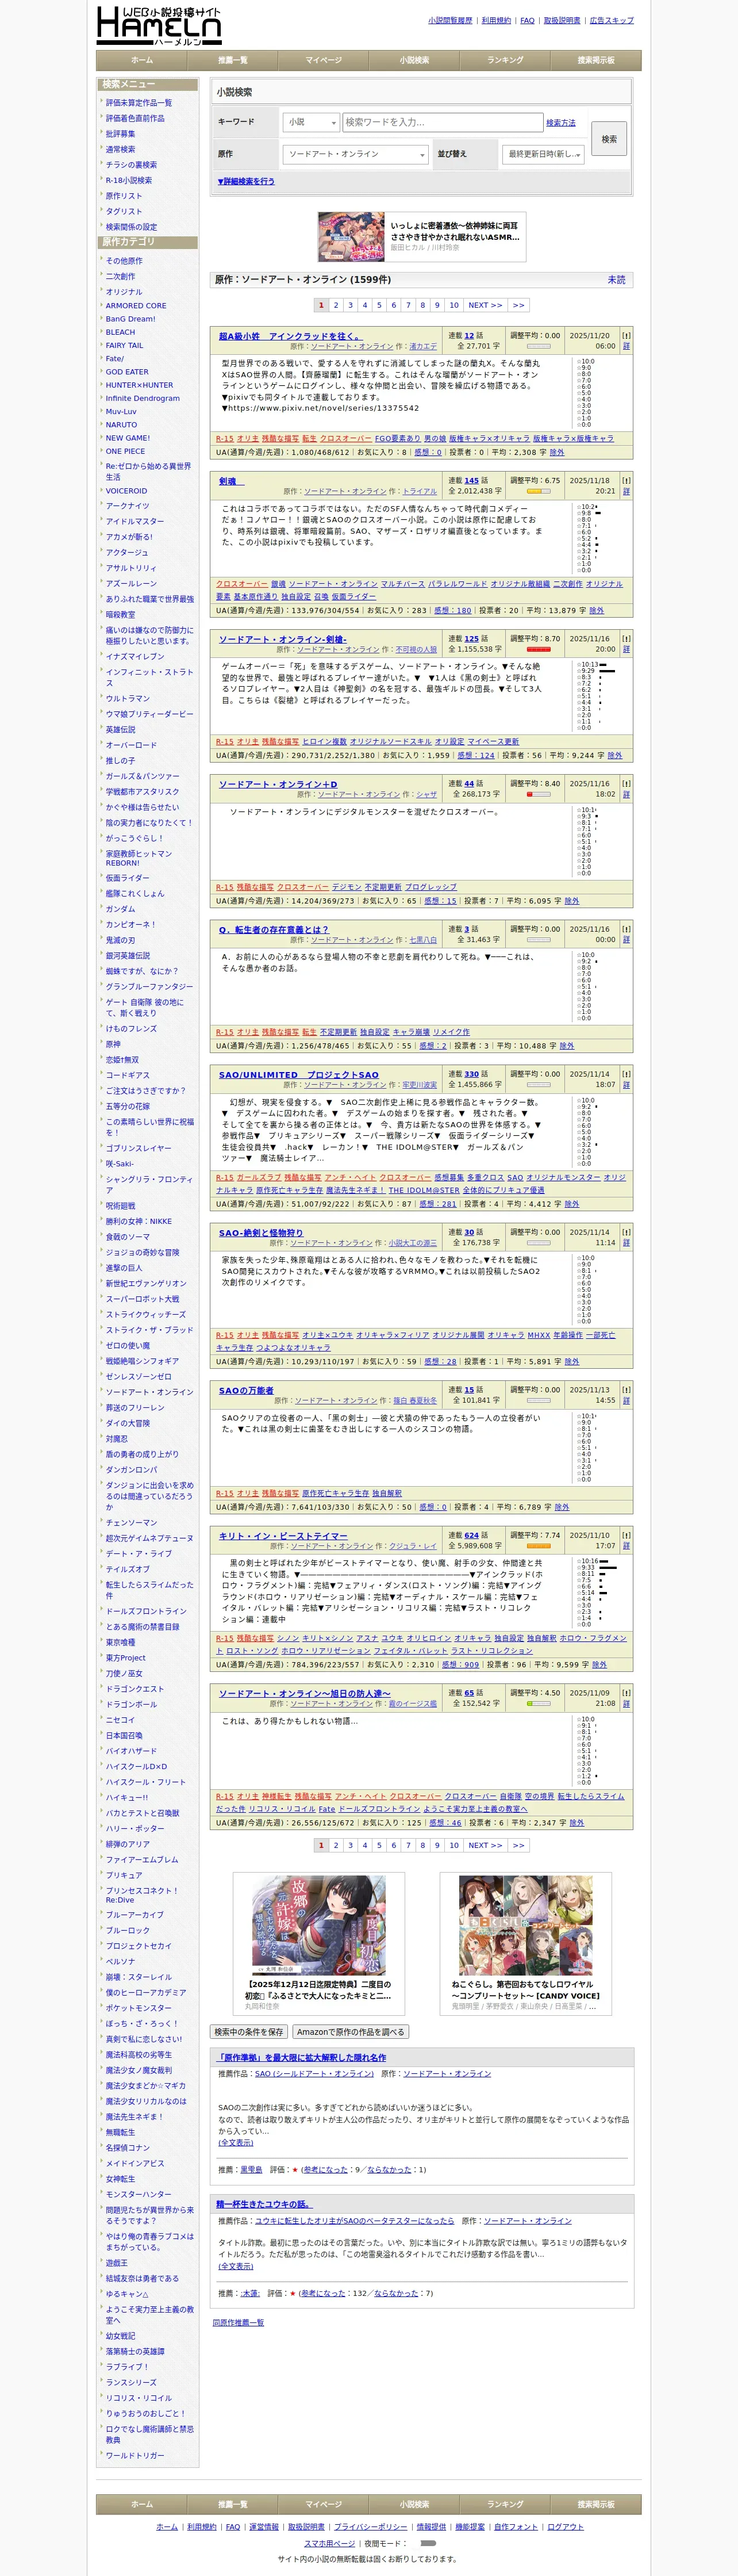738x2576 pixels.
Task: Click the 広告スキップ link in header
Action: pos(612,20)
